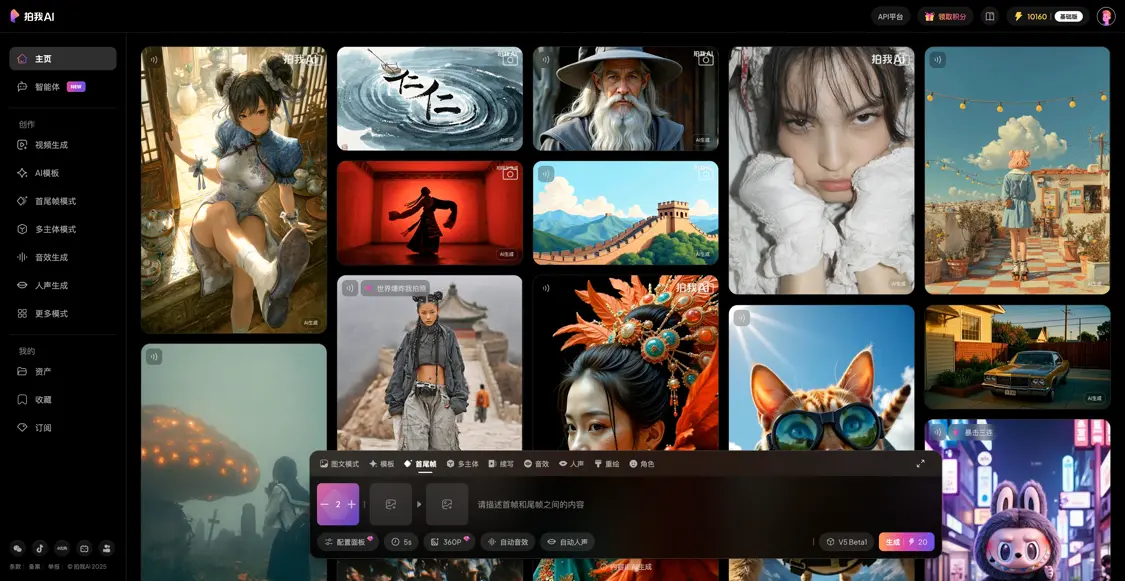Click the last frame image upload box

[x=447, y=504]
